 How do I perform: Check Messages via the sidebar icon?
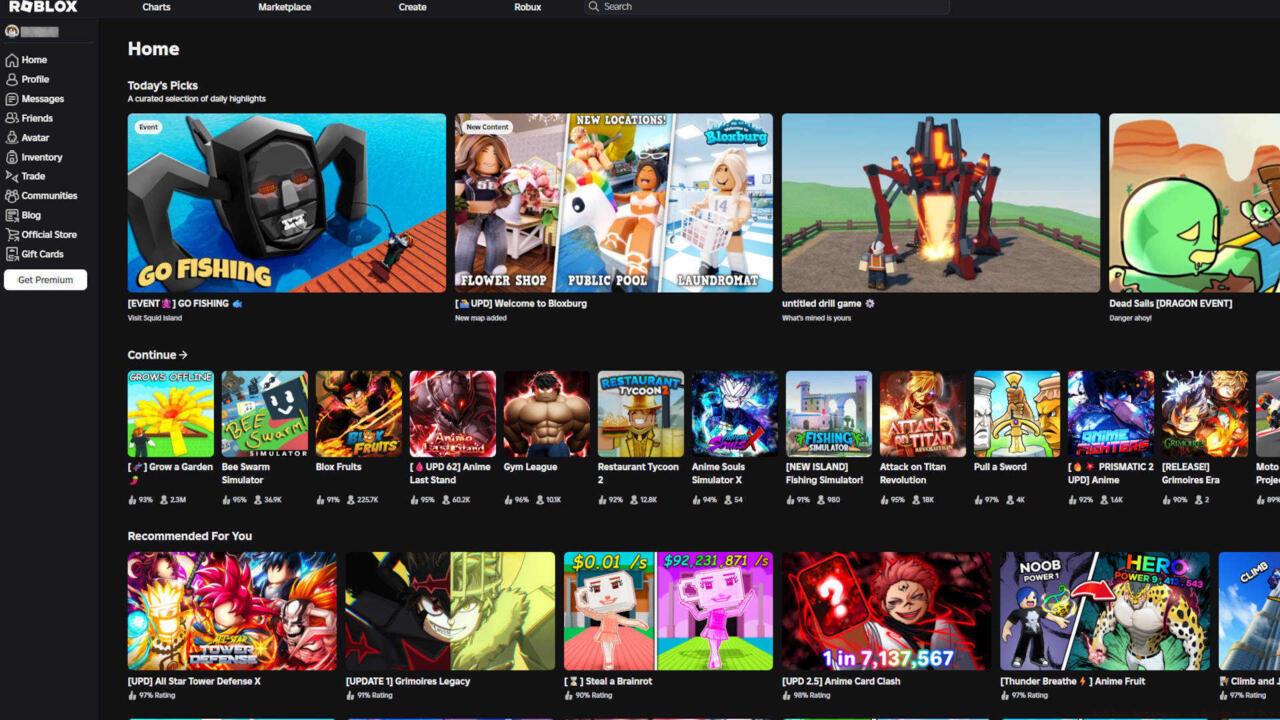point(14,98)
